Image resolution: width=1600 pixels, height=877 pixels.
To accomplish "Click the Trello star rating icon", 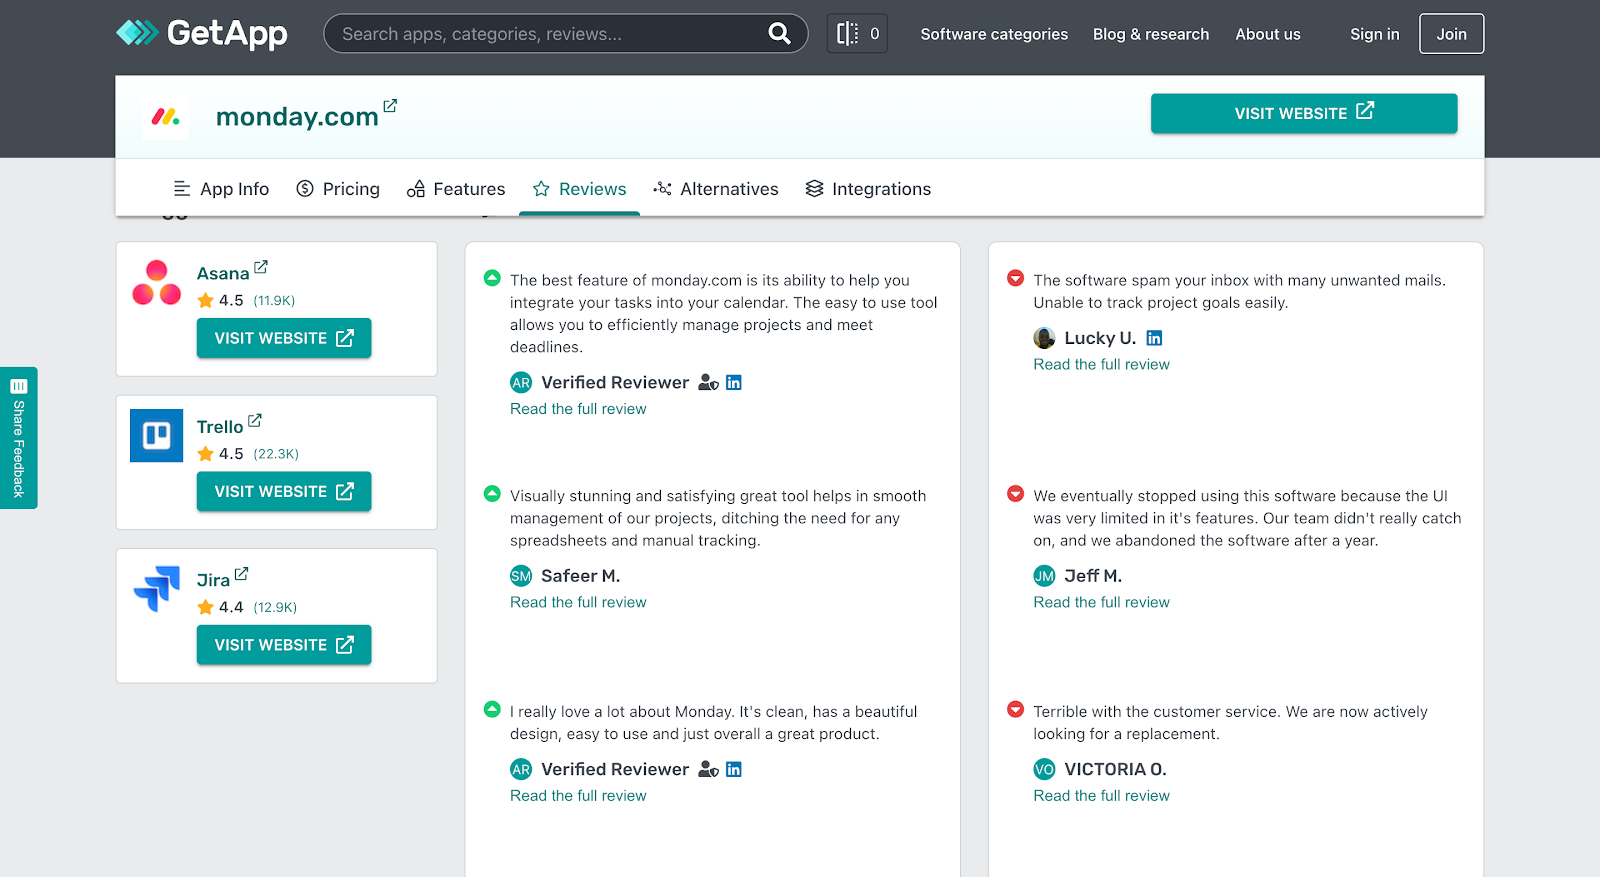I will point(206,454).
